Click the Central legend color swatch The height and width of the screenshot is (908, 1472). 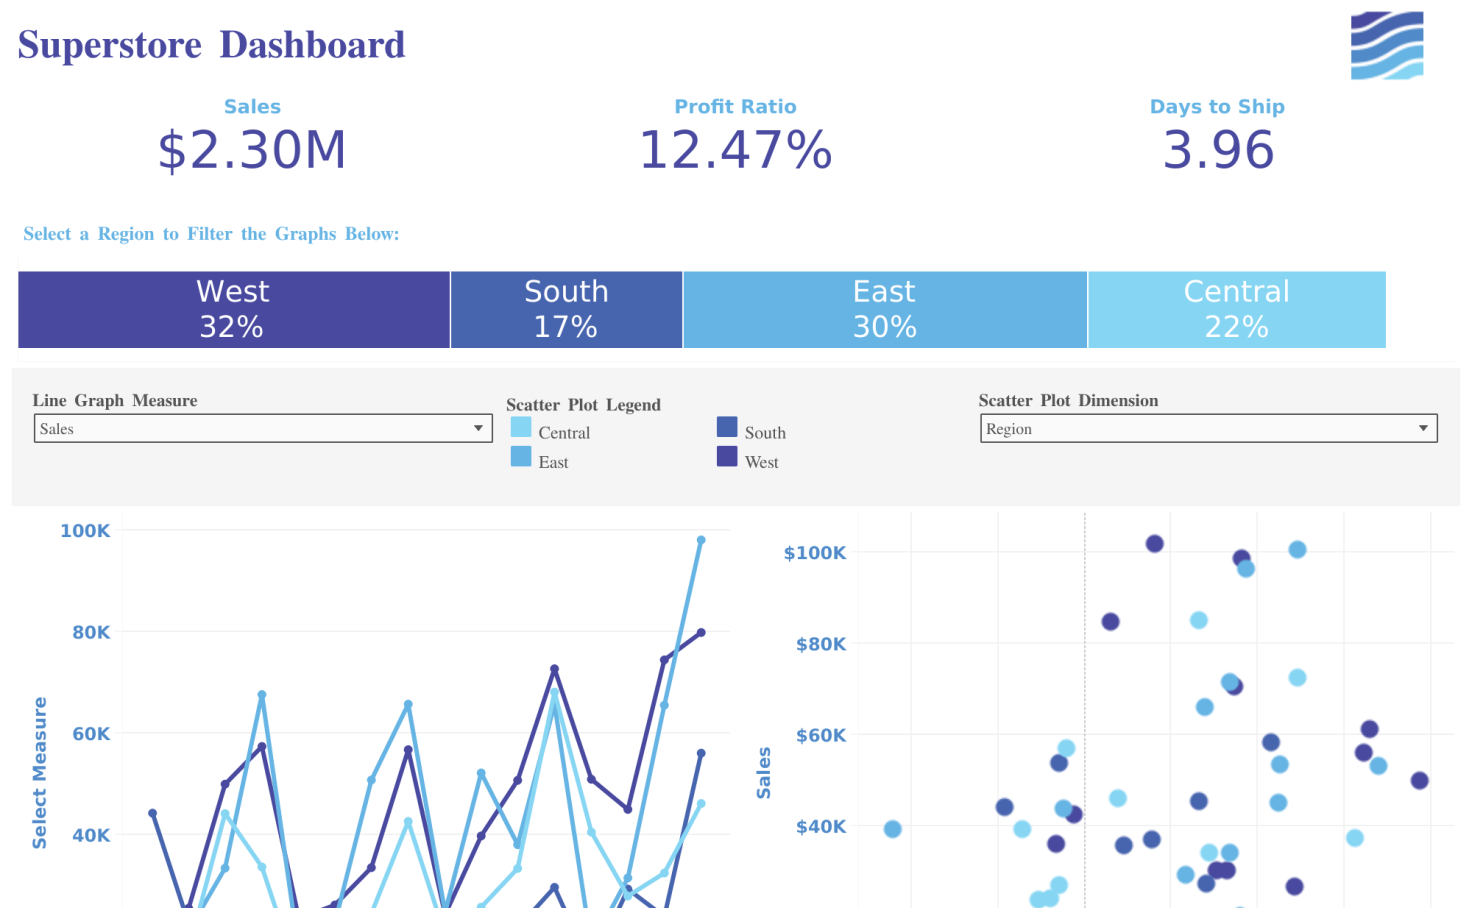[521, 426]
